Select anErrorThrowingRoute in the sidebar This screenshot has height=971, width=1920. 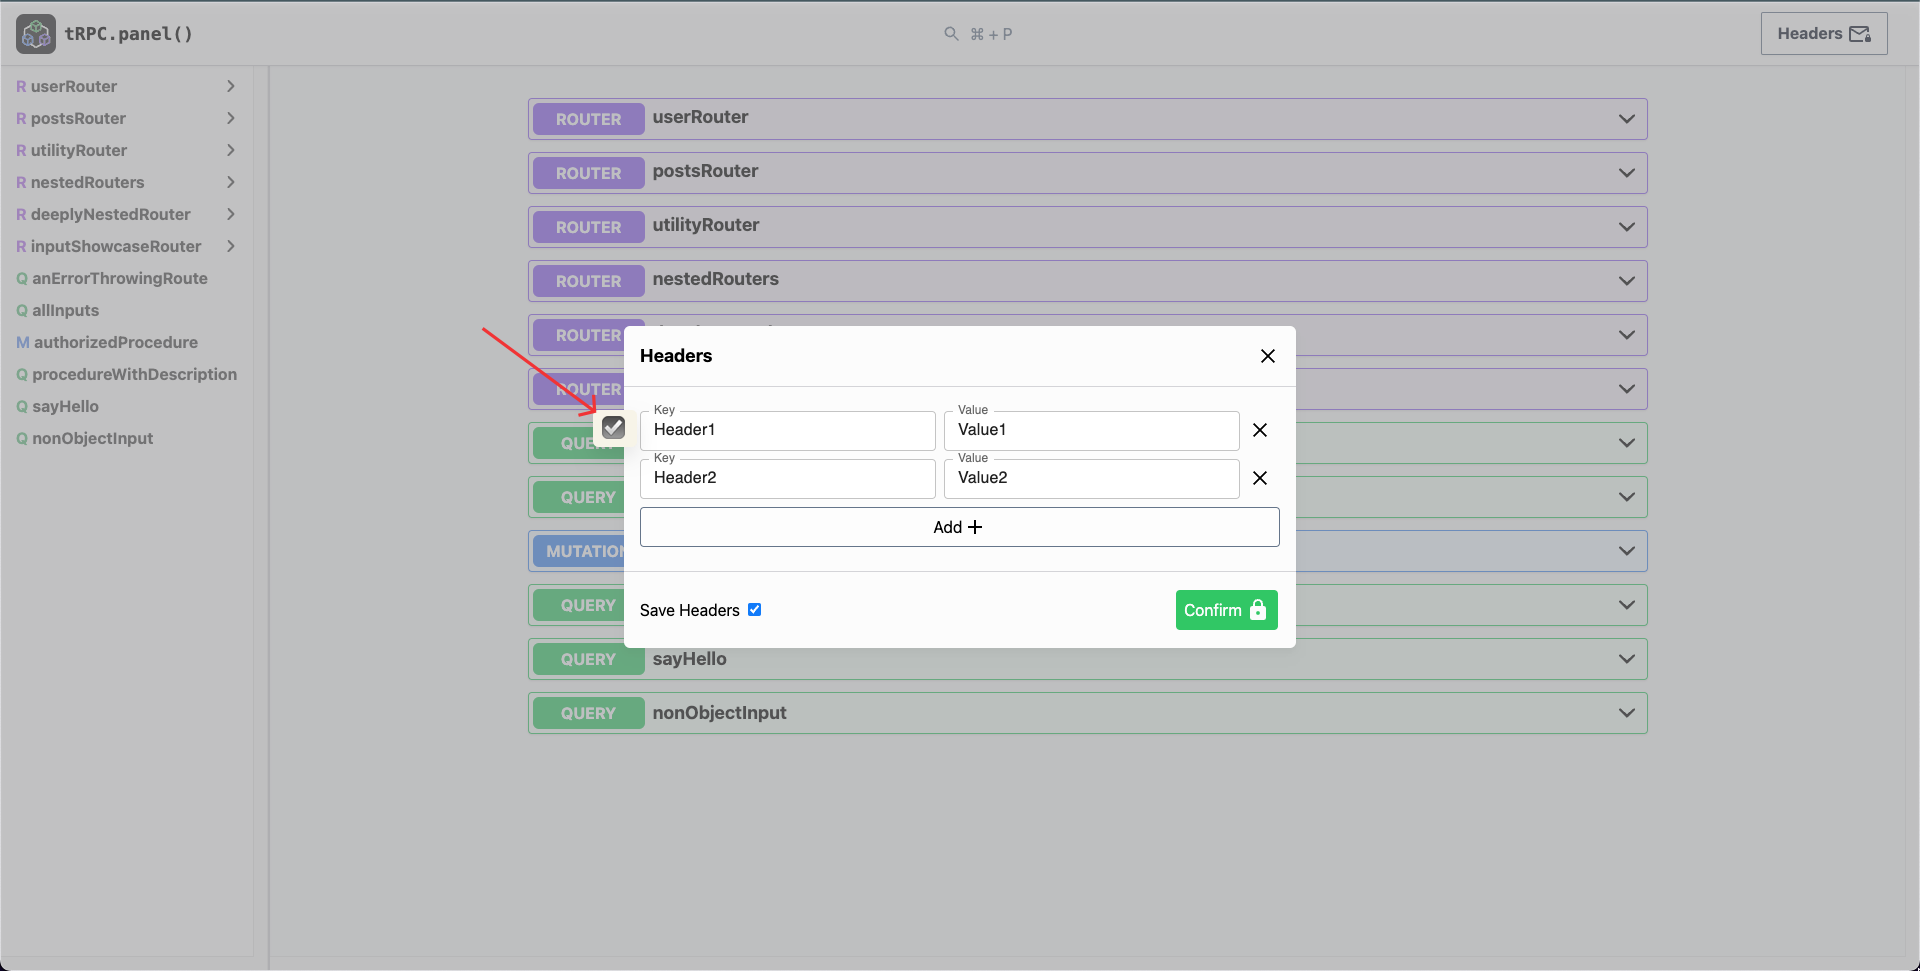pyautogui.click(x=120, y=278)
